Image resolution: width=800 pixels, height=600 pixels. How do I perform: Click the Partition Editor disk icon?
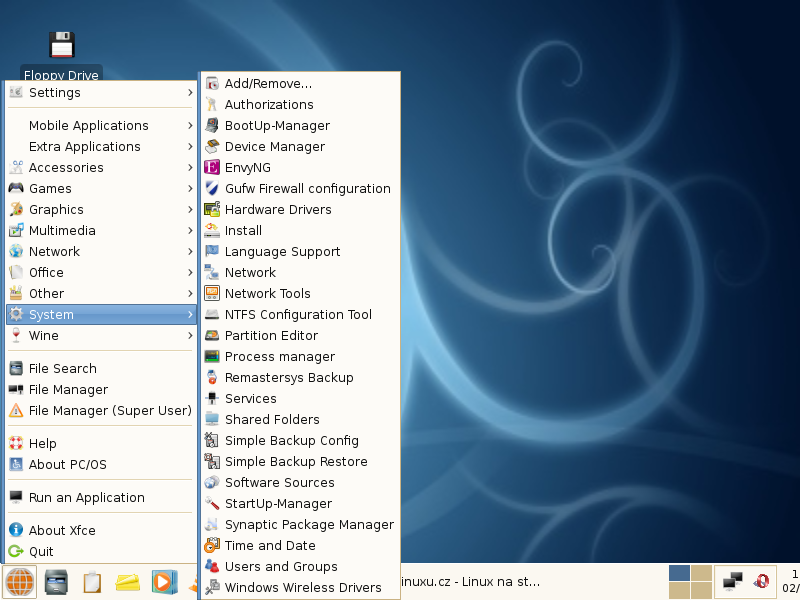[x=212, y=335]
